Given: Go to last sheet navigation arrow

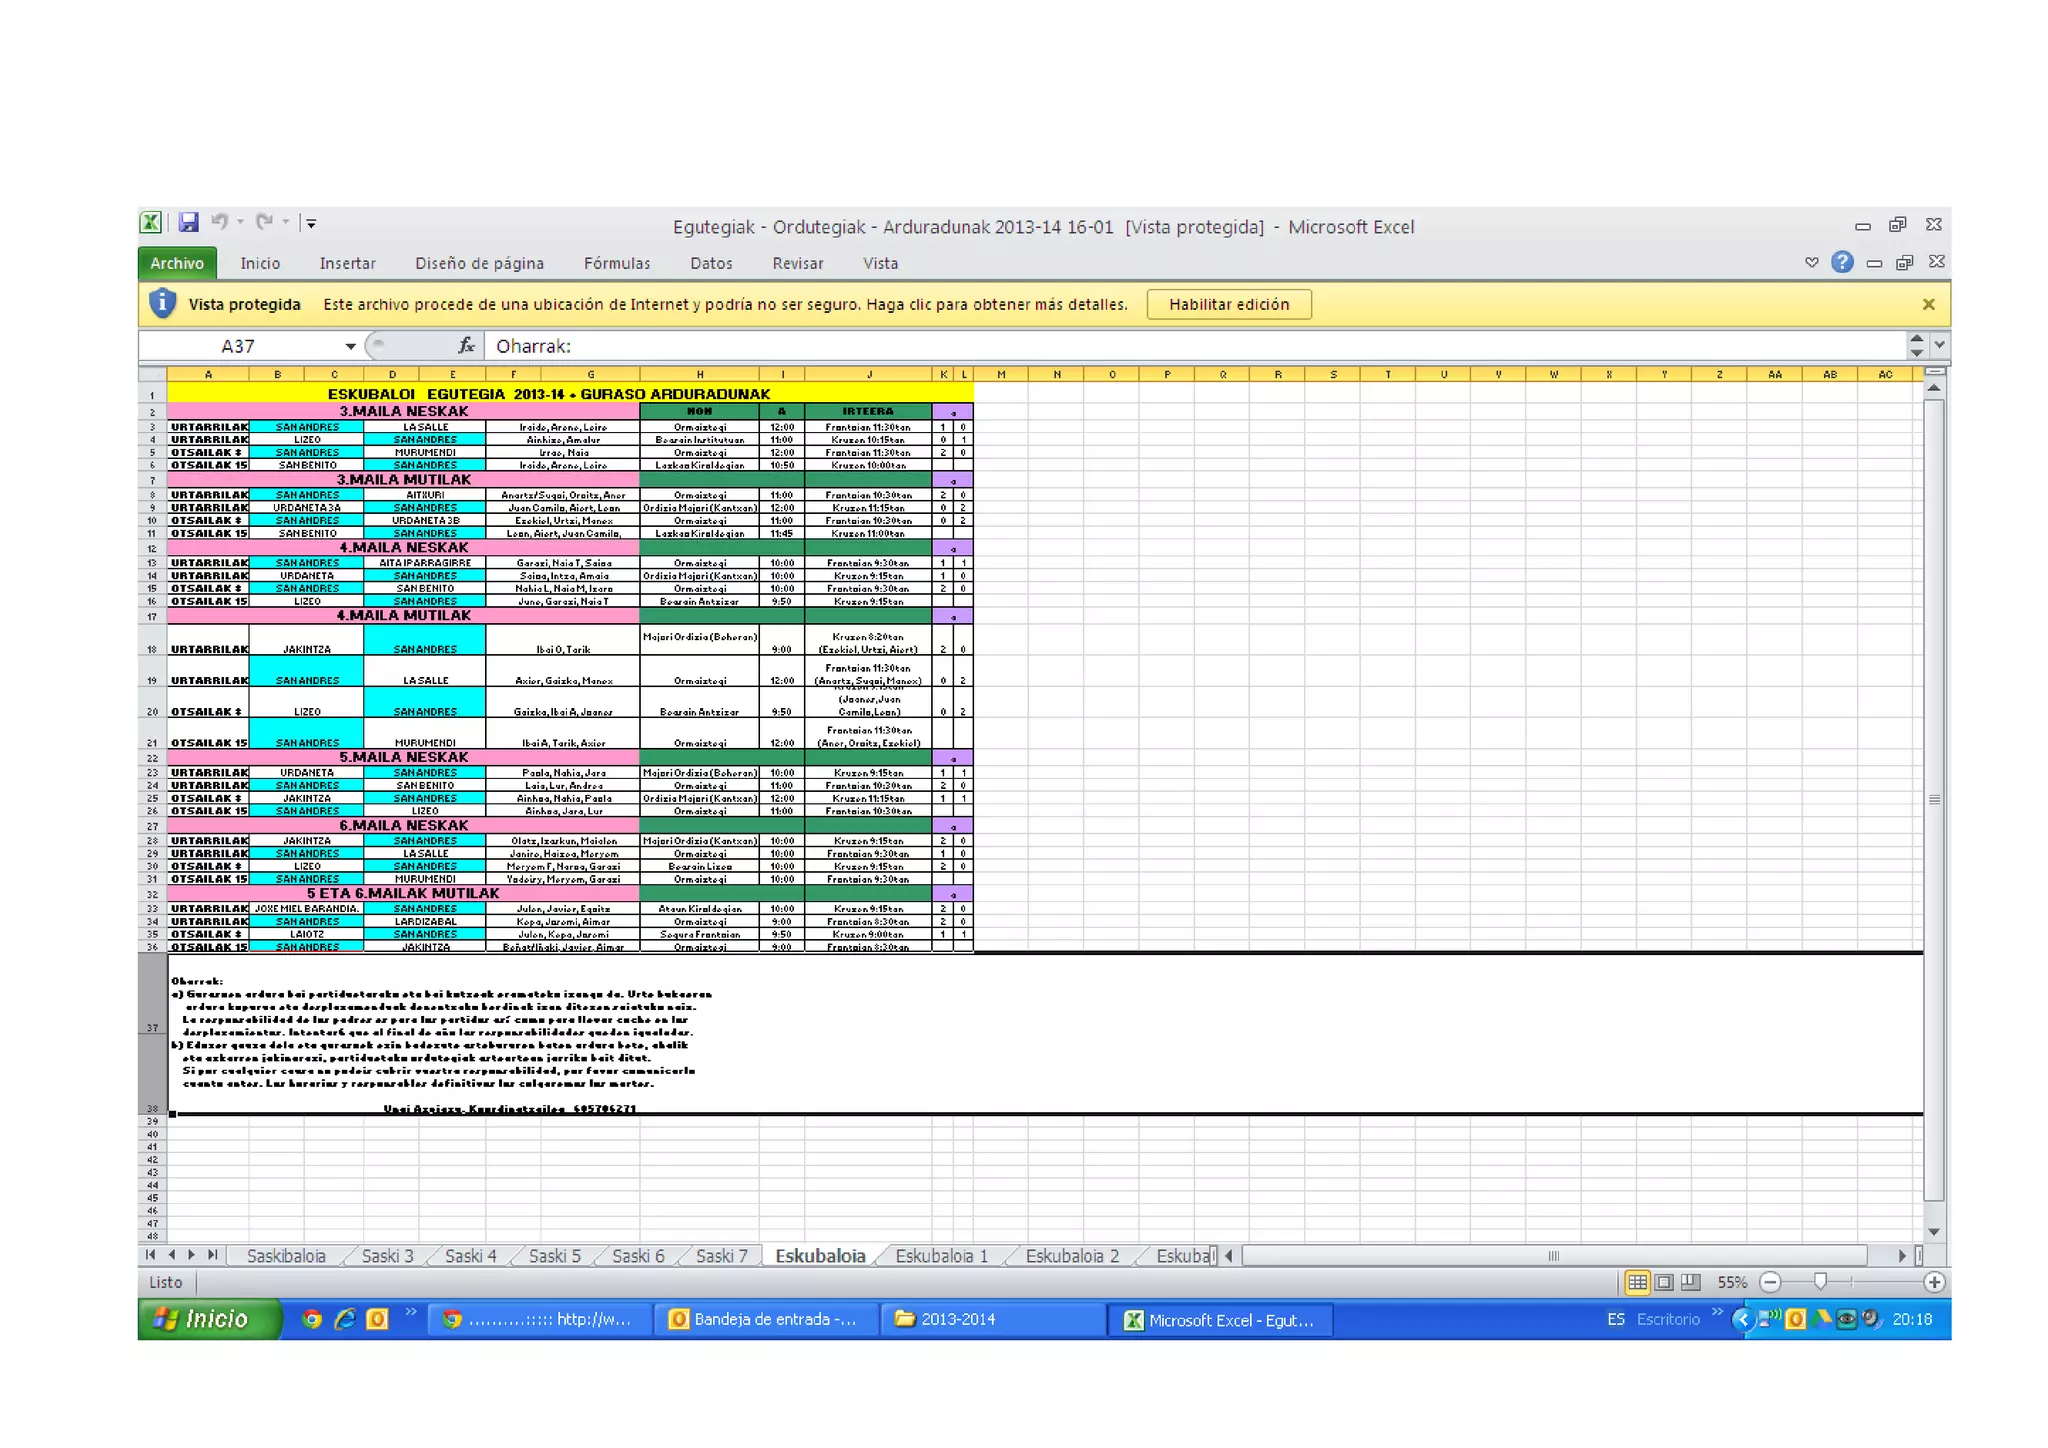Looking at the screenshot, I should [x=213, y=1255].
